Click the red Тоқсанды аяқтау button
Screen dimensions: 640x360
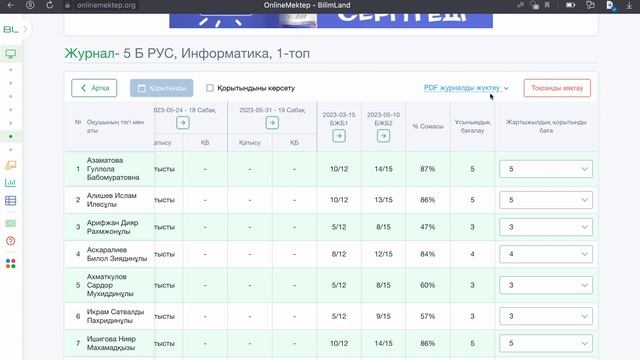pyautogui.click(x=557, y=88)
